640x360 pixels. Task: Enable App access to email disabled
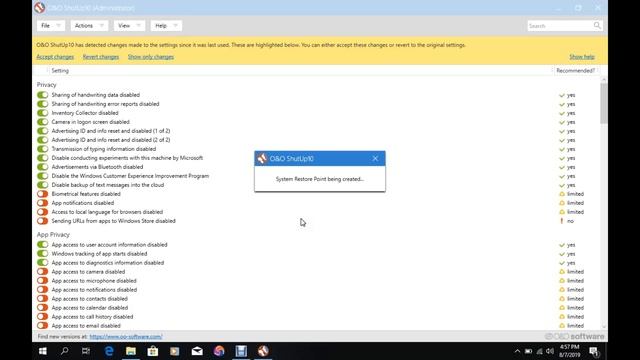tap(42, 325)
